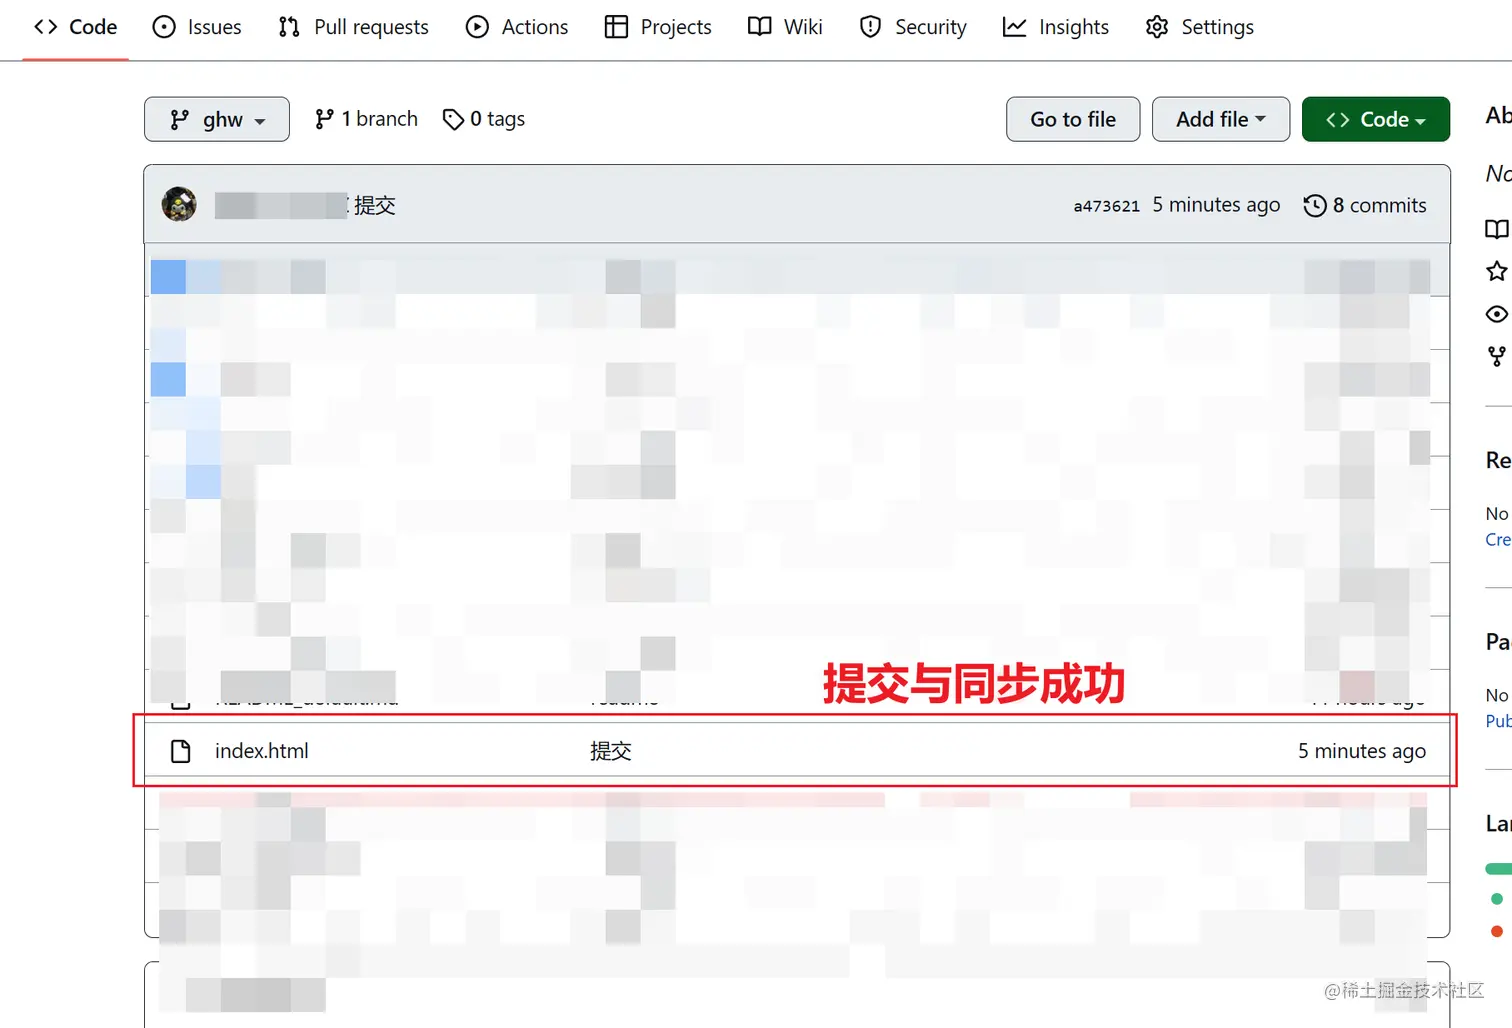Click the watching eye icon in sidebar

[1496, 314]
